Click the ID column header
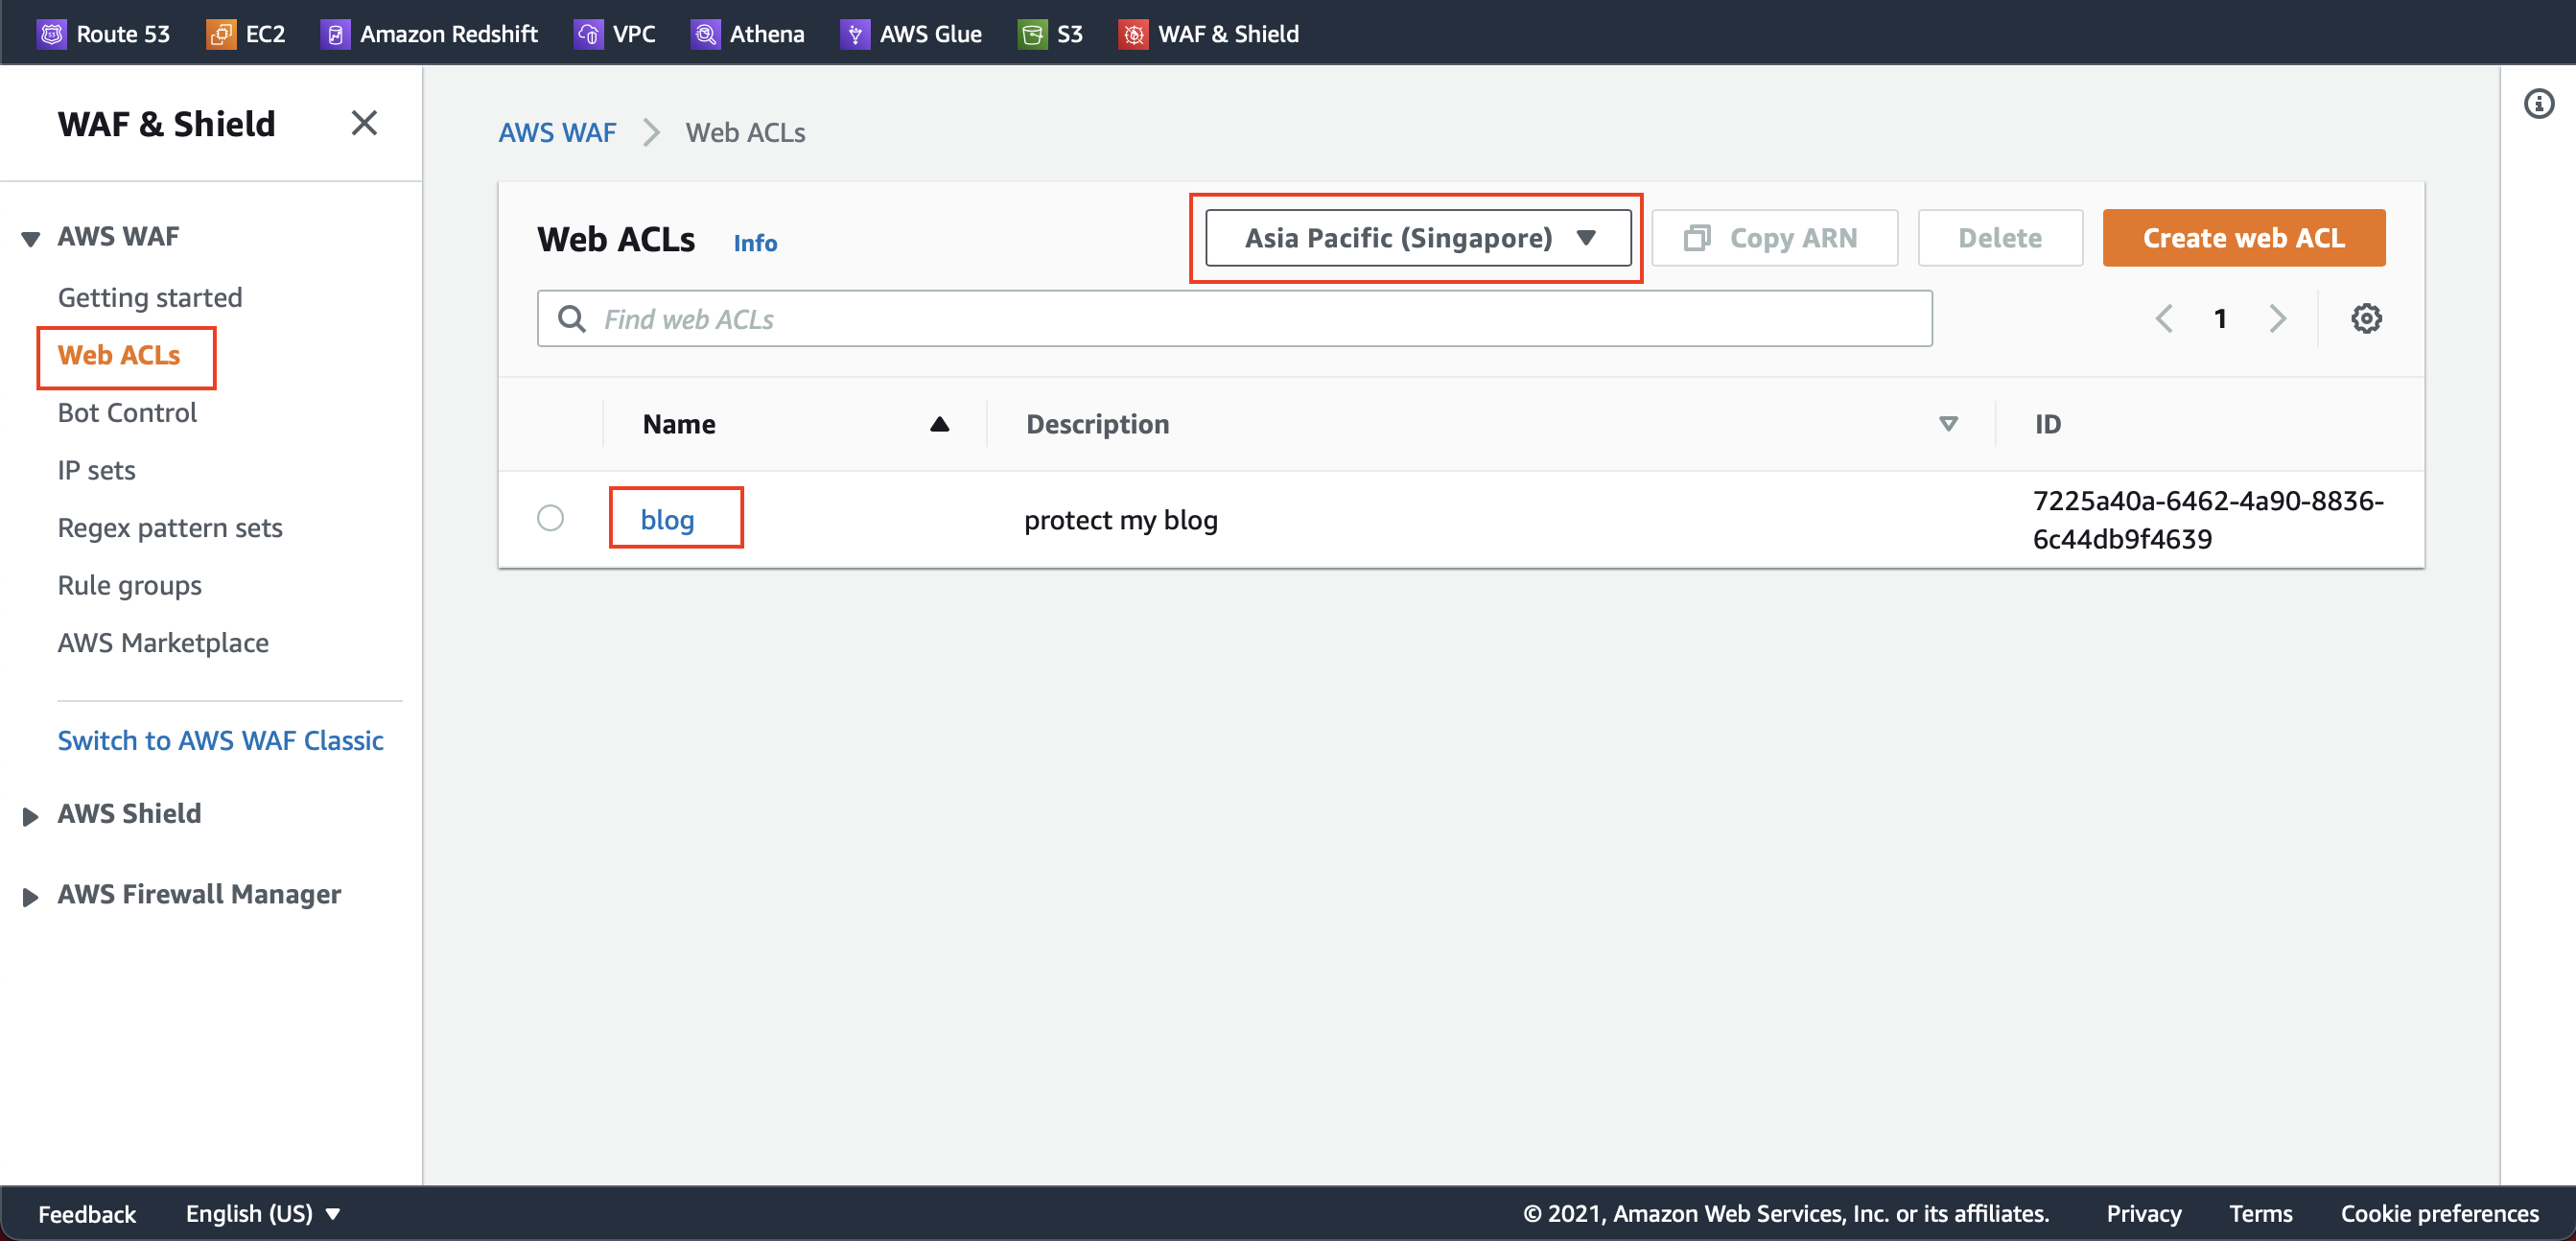This screenshot has width=2576, height=1241. tap(2047, 424)
